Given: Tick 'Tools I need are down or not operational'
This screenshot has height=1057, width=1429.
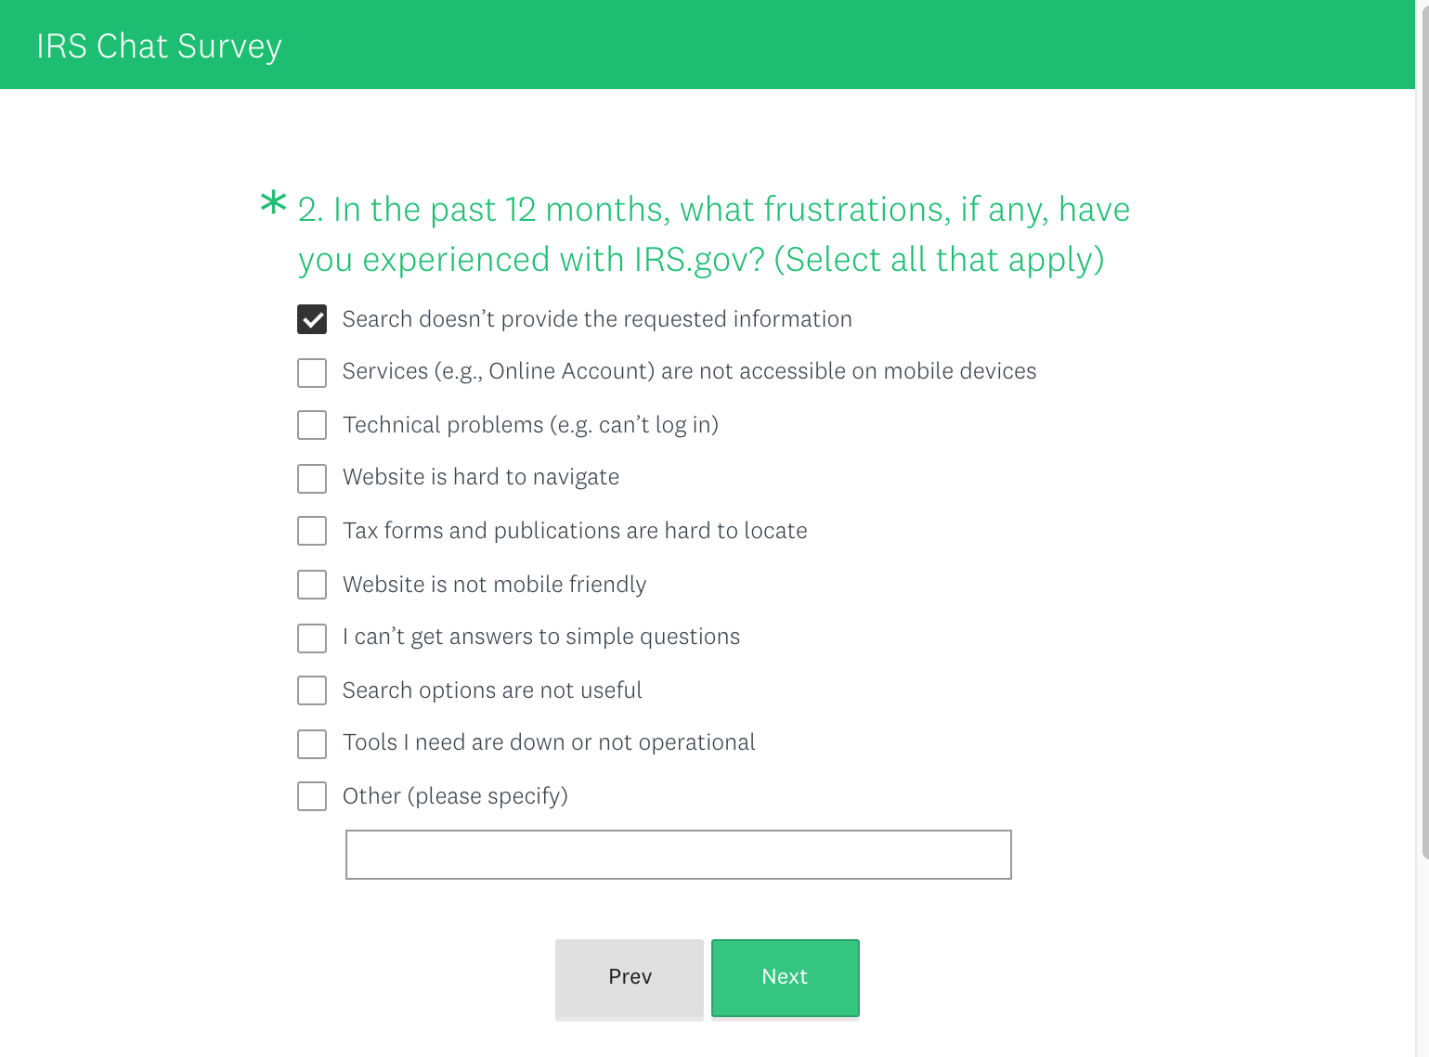Looking at the screenshot, I should 312,743.
